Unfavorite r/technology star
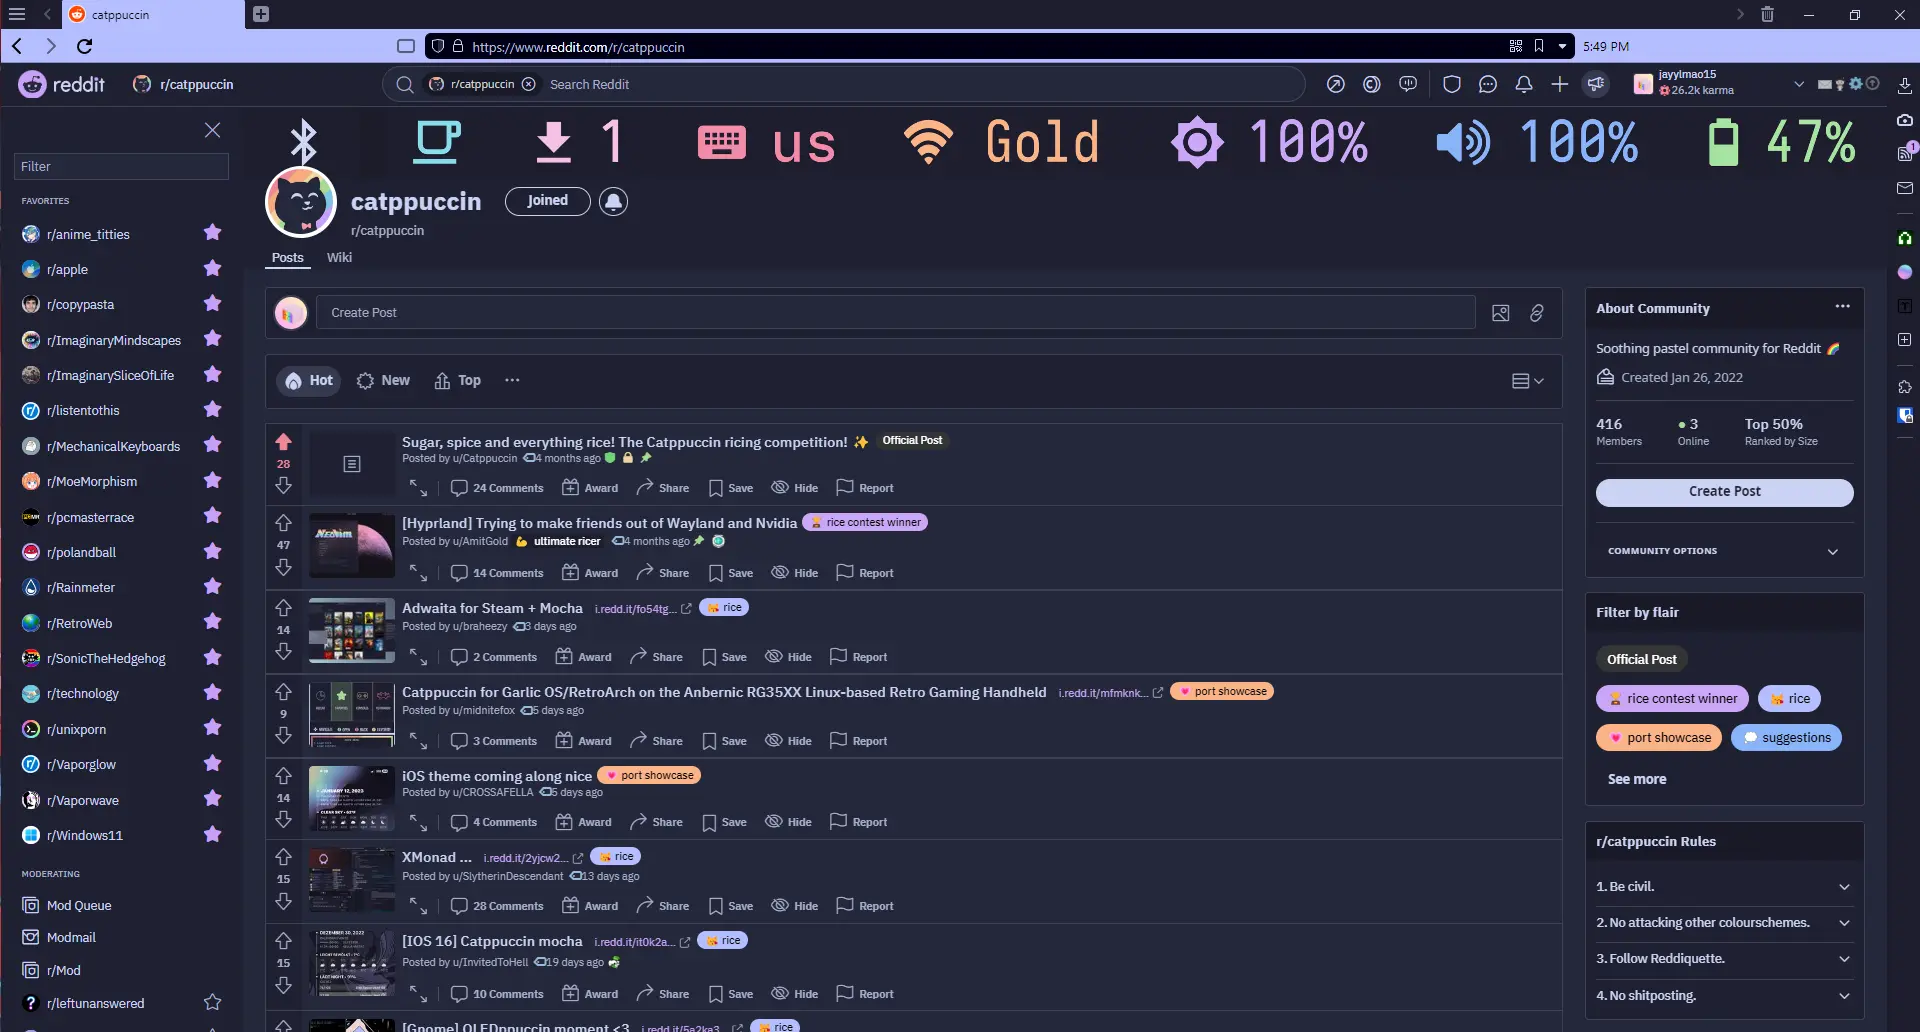This screenshot has height=1032, width=1920. coord(212,693)
